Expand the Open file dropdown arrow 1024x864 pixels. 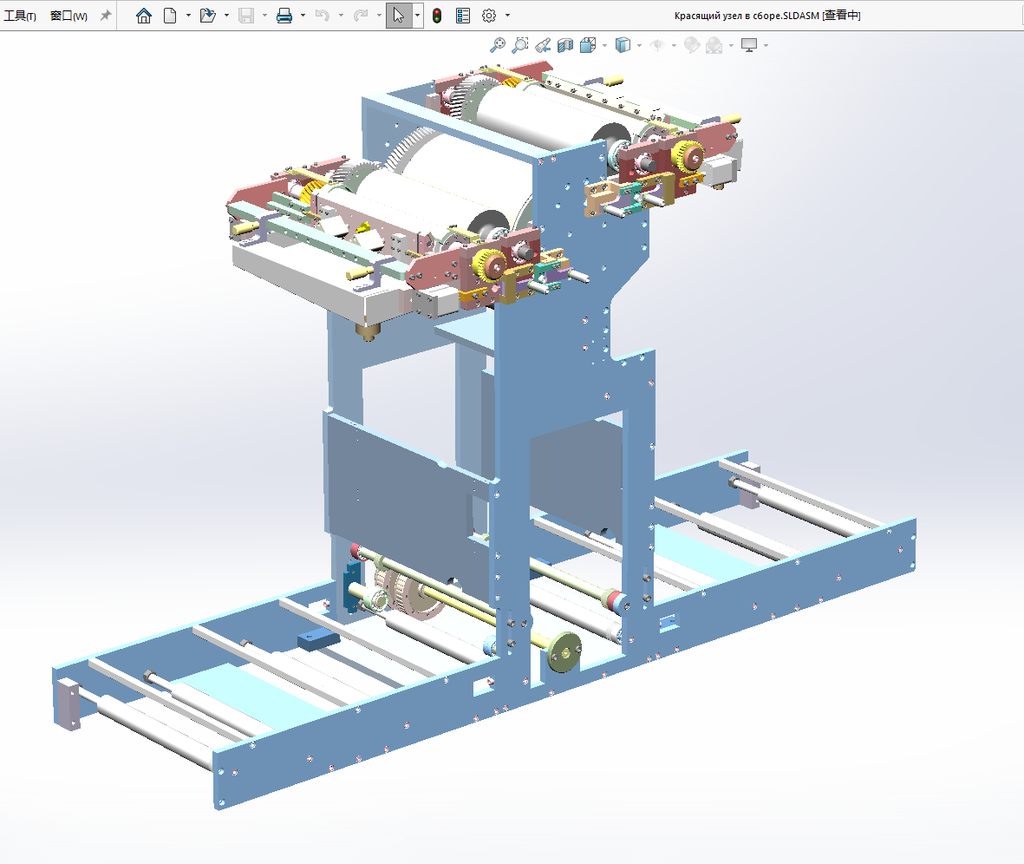[x=226, y=15]
